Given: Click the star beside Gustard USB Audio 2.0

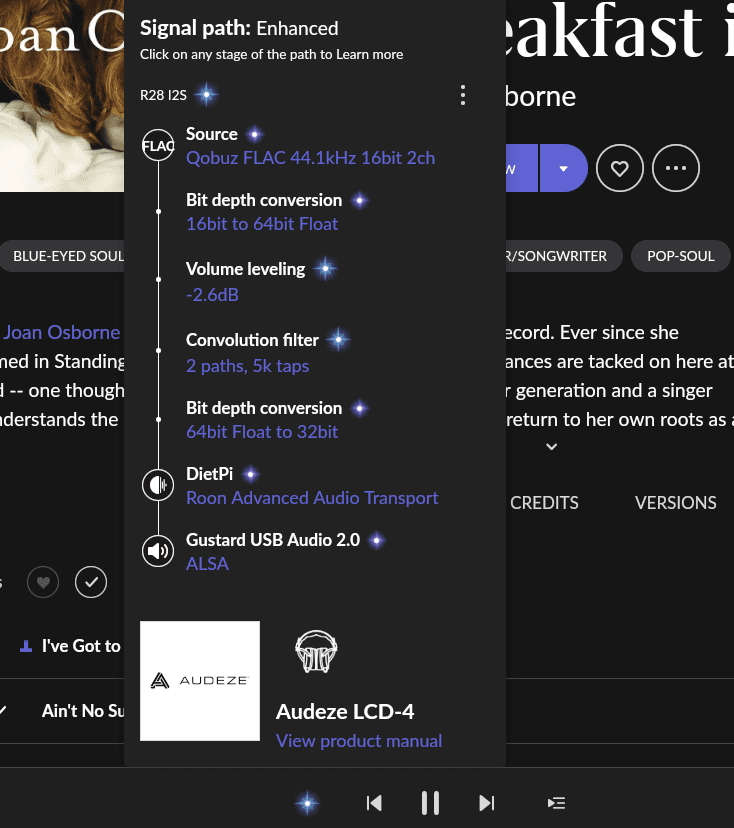Looking at the screenshot, I should (377, 541).
